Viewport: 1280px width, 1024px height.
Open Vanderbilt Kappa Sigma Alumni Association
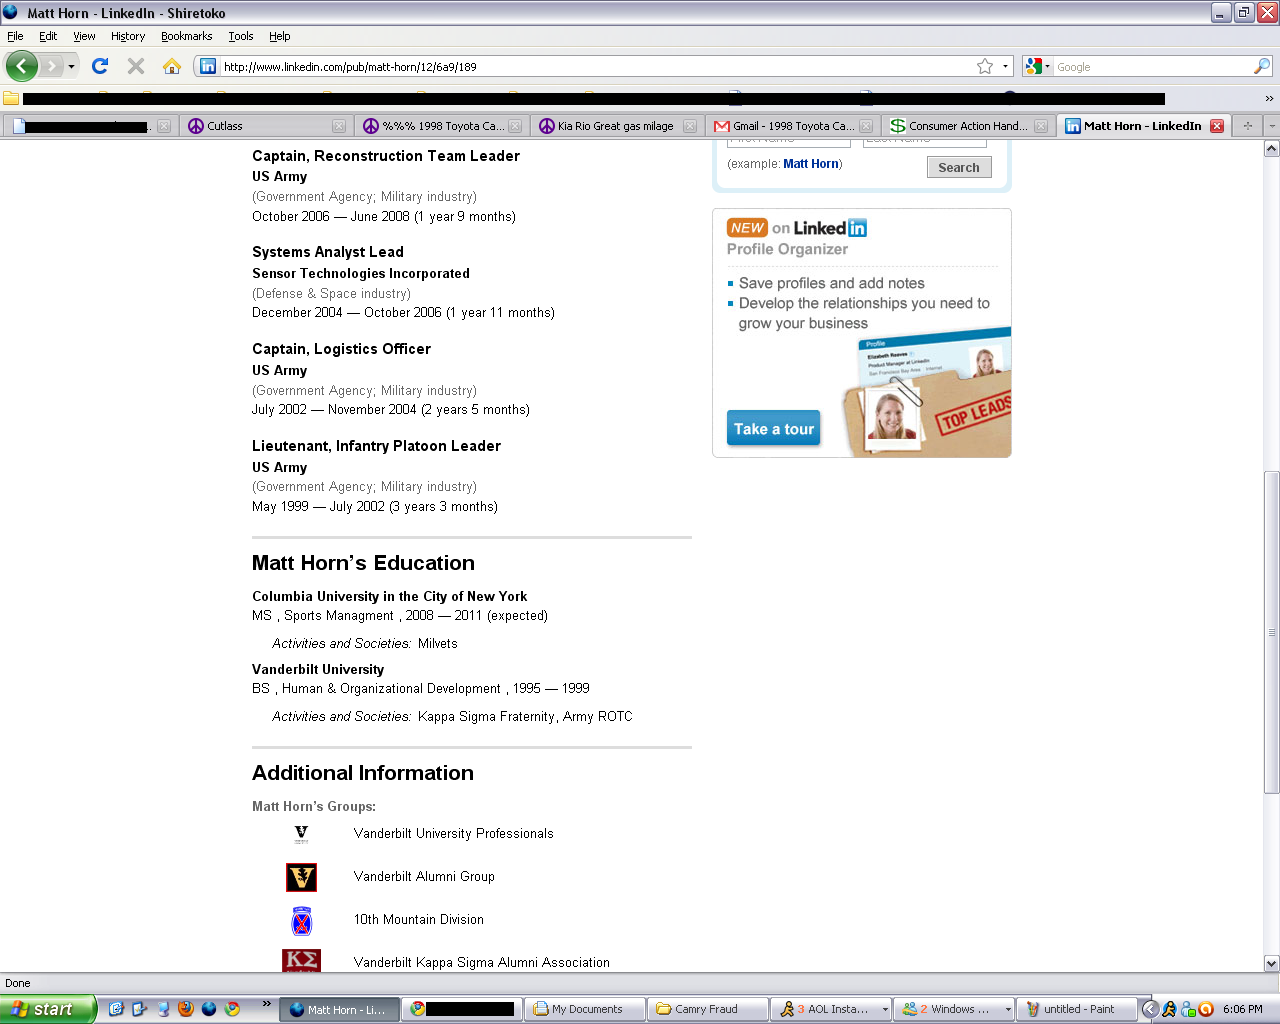click(481, 962)
